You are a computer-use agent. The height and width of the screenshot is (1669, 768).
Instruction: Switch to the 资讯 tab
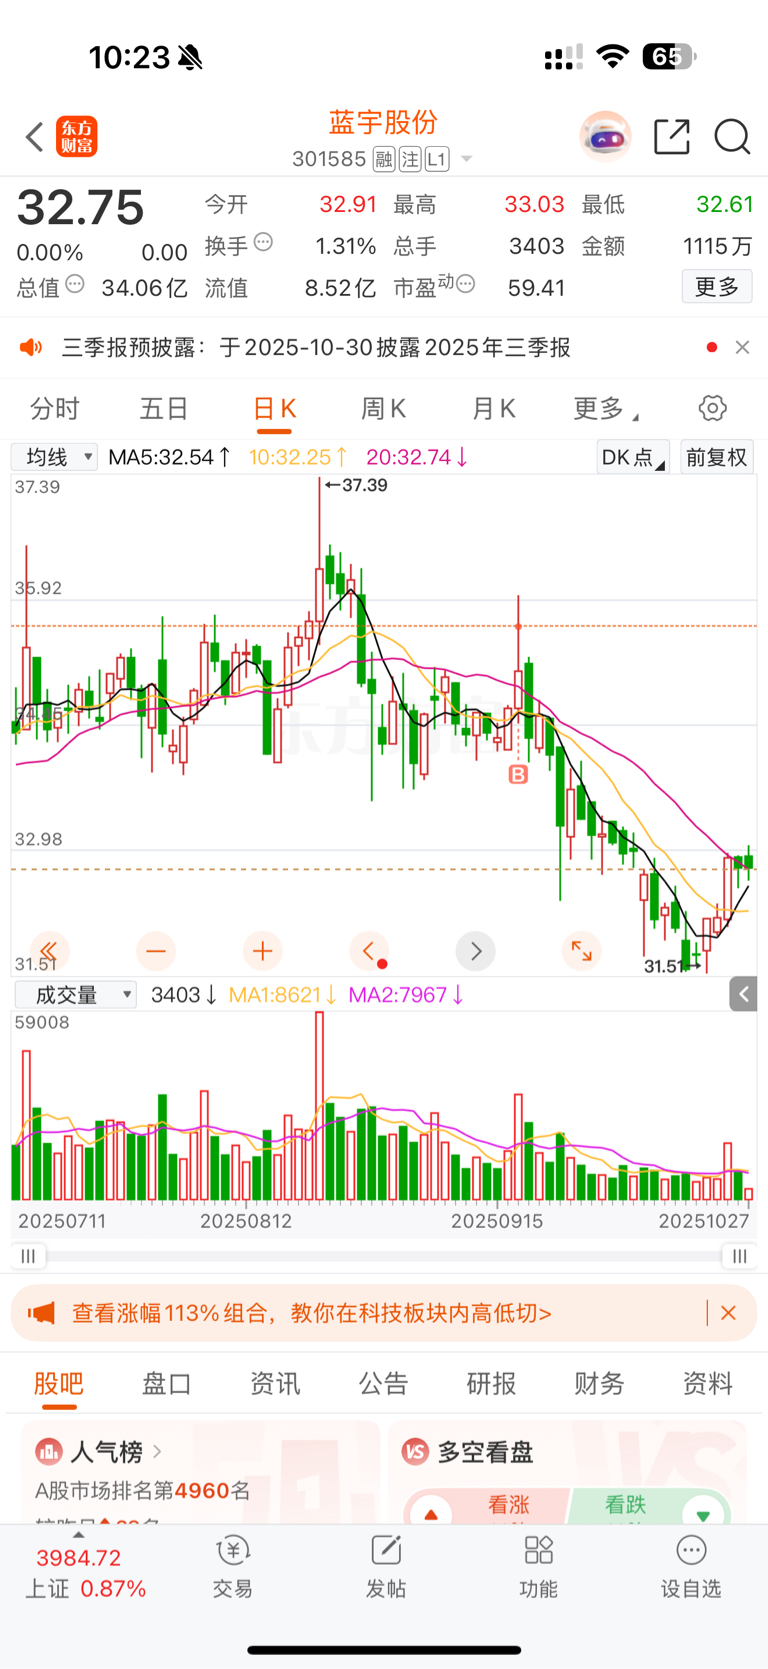(x=275, y=1384)
